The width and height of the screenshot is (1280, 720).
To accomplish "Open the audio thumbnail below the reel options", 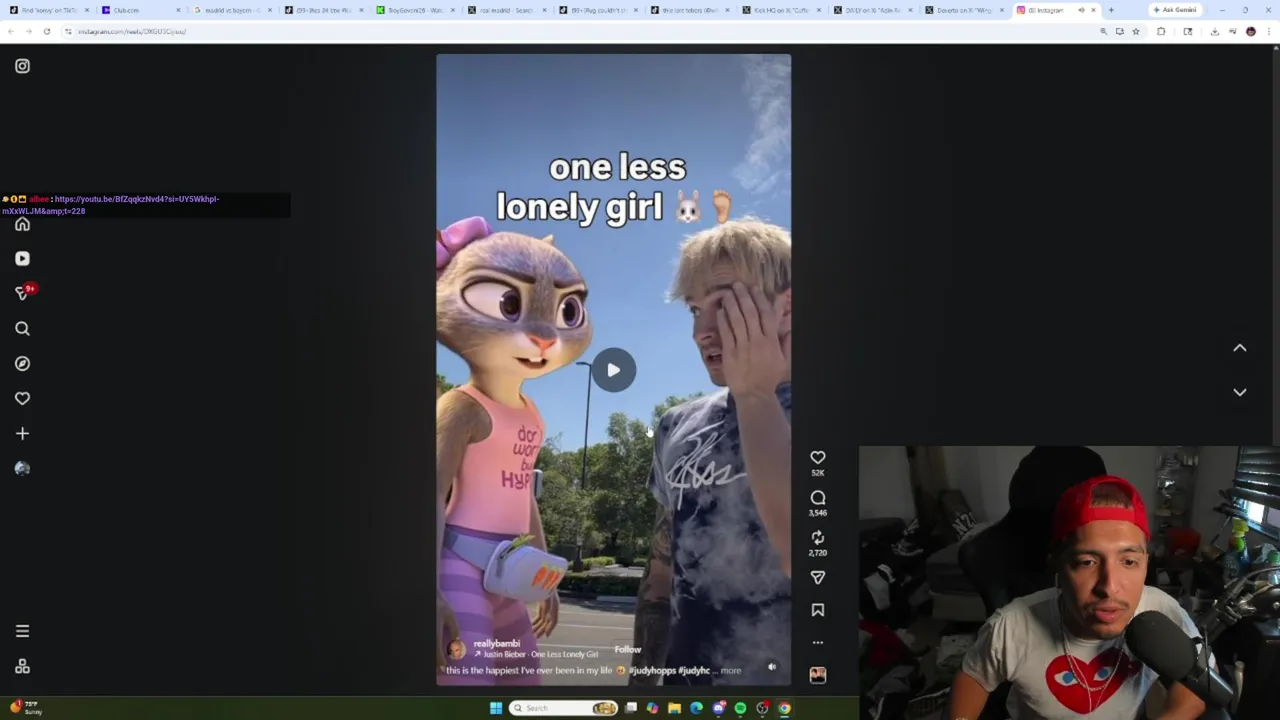I will [x=817, y=675].
